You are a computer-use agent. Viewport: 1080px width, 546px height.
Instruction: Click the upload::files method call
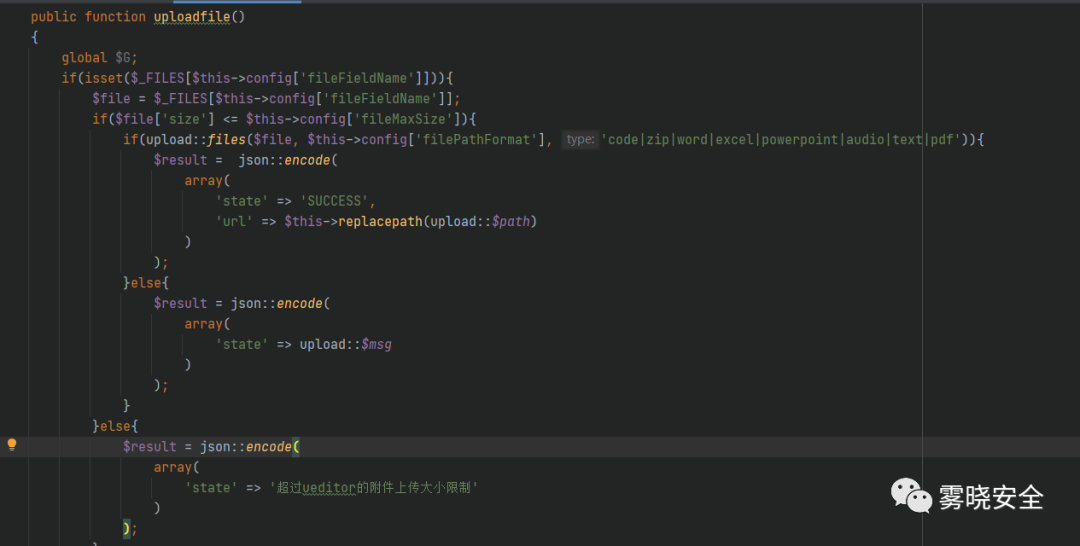pyautogui.click(x=196, y=140)
